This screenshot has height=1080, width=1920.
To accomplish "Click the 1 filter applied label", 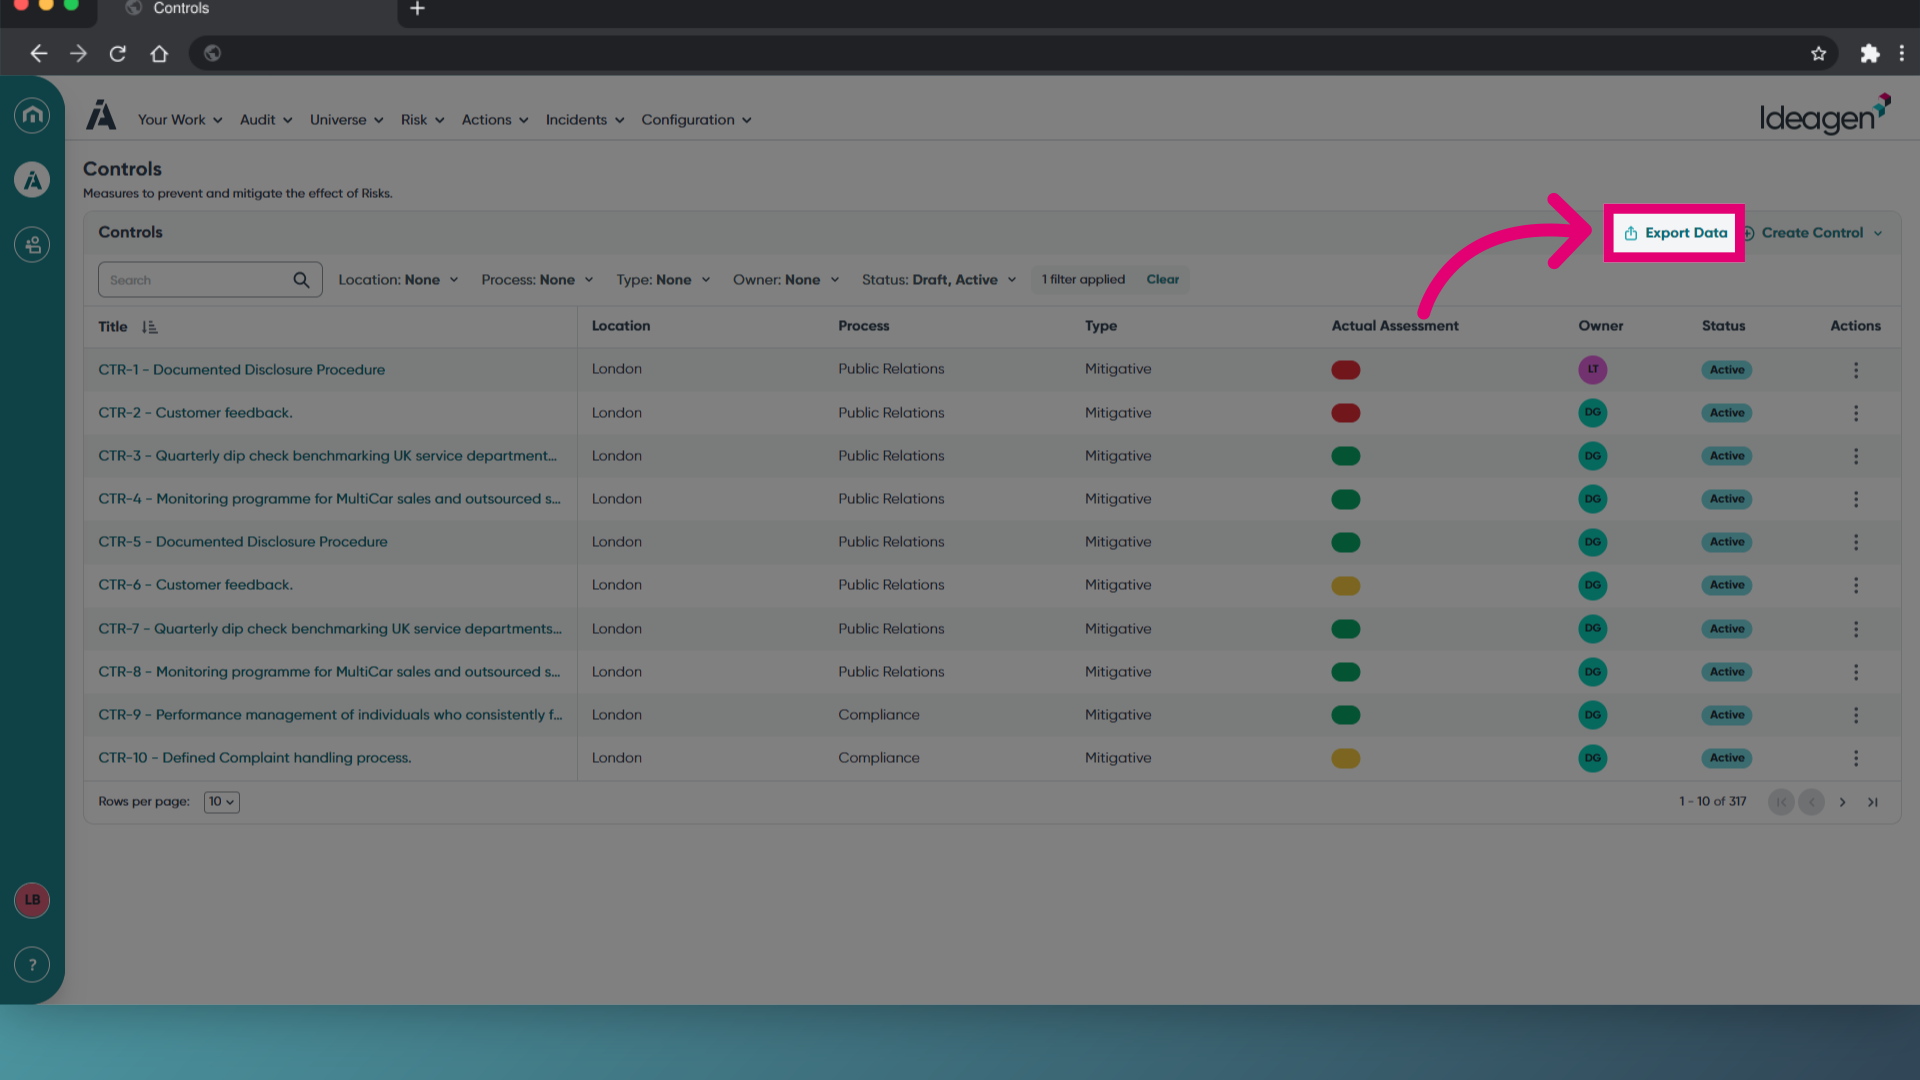I will click(x=1083, y=280).
